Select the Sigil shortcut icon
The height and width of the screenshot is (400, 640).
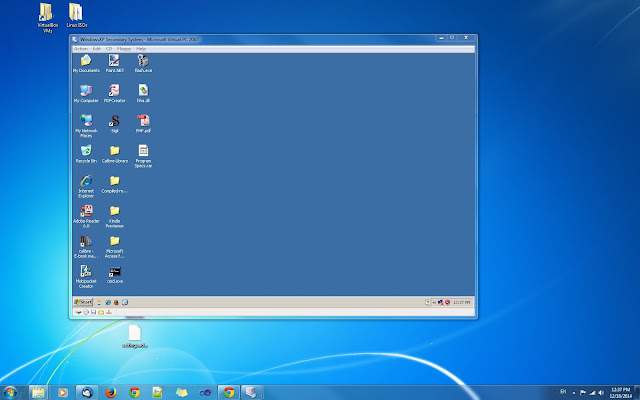coord(114,121)
